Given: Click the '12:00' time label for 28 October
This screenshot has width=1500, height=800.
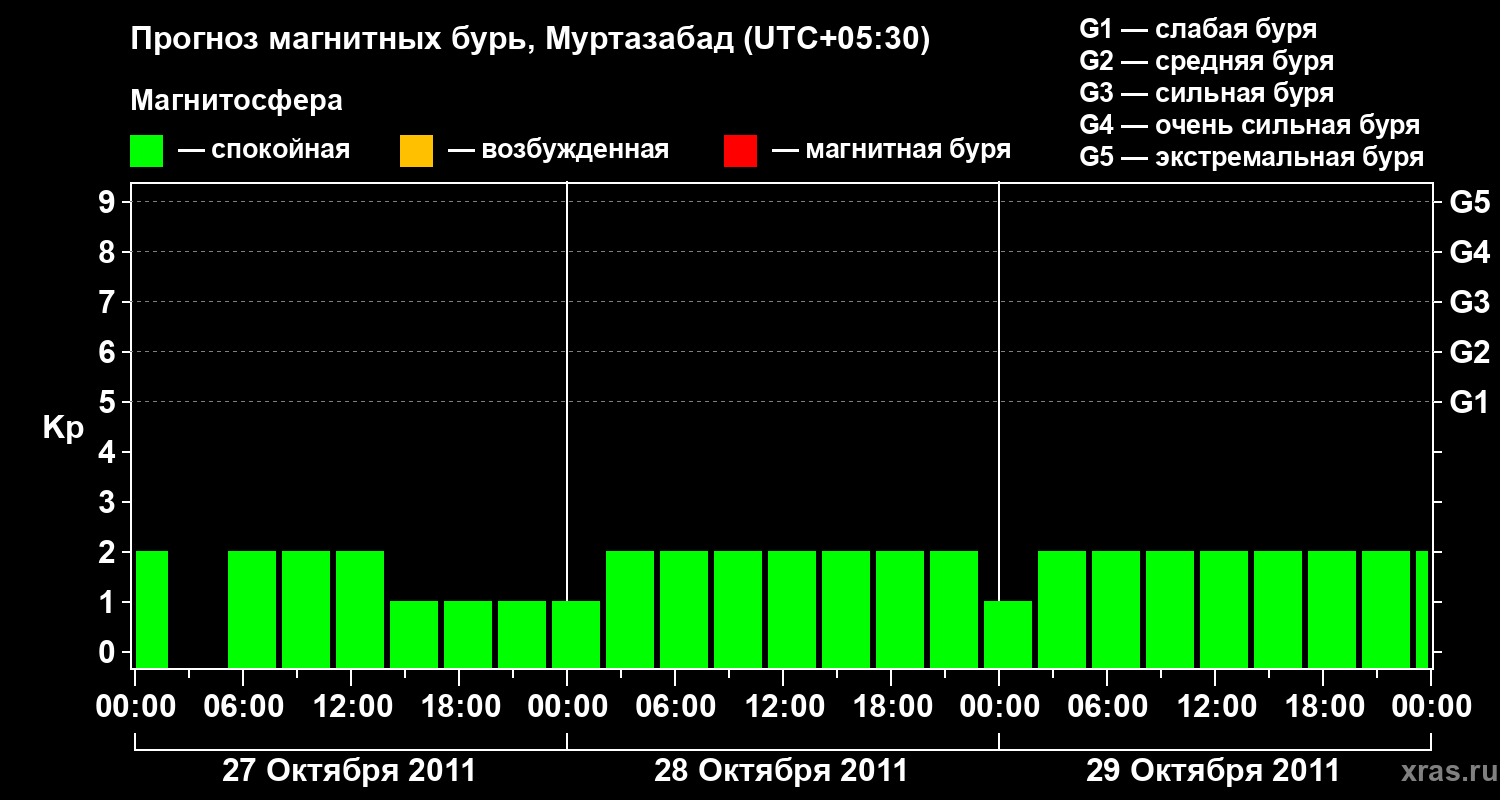Looking at the screenshot, I should tap(783, 707).
